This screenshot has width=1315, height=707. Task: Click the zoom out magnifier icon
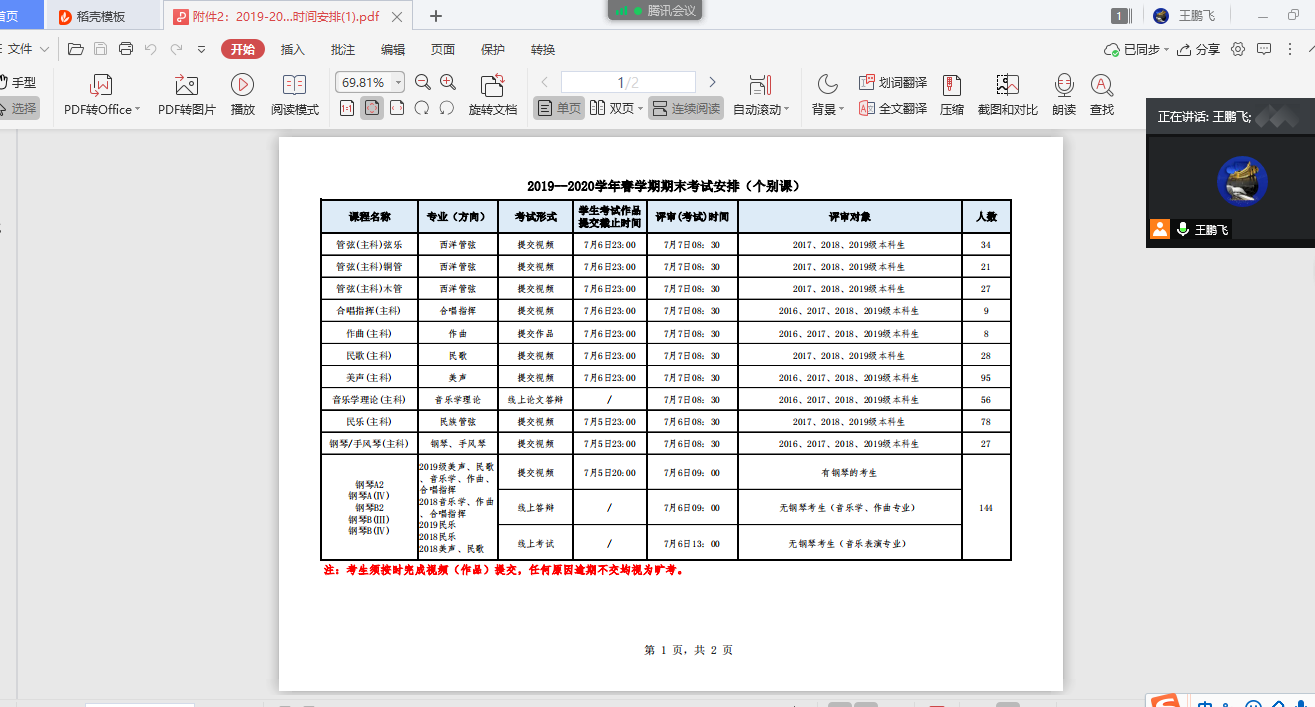coord(423,83)
